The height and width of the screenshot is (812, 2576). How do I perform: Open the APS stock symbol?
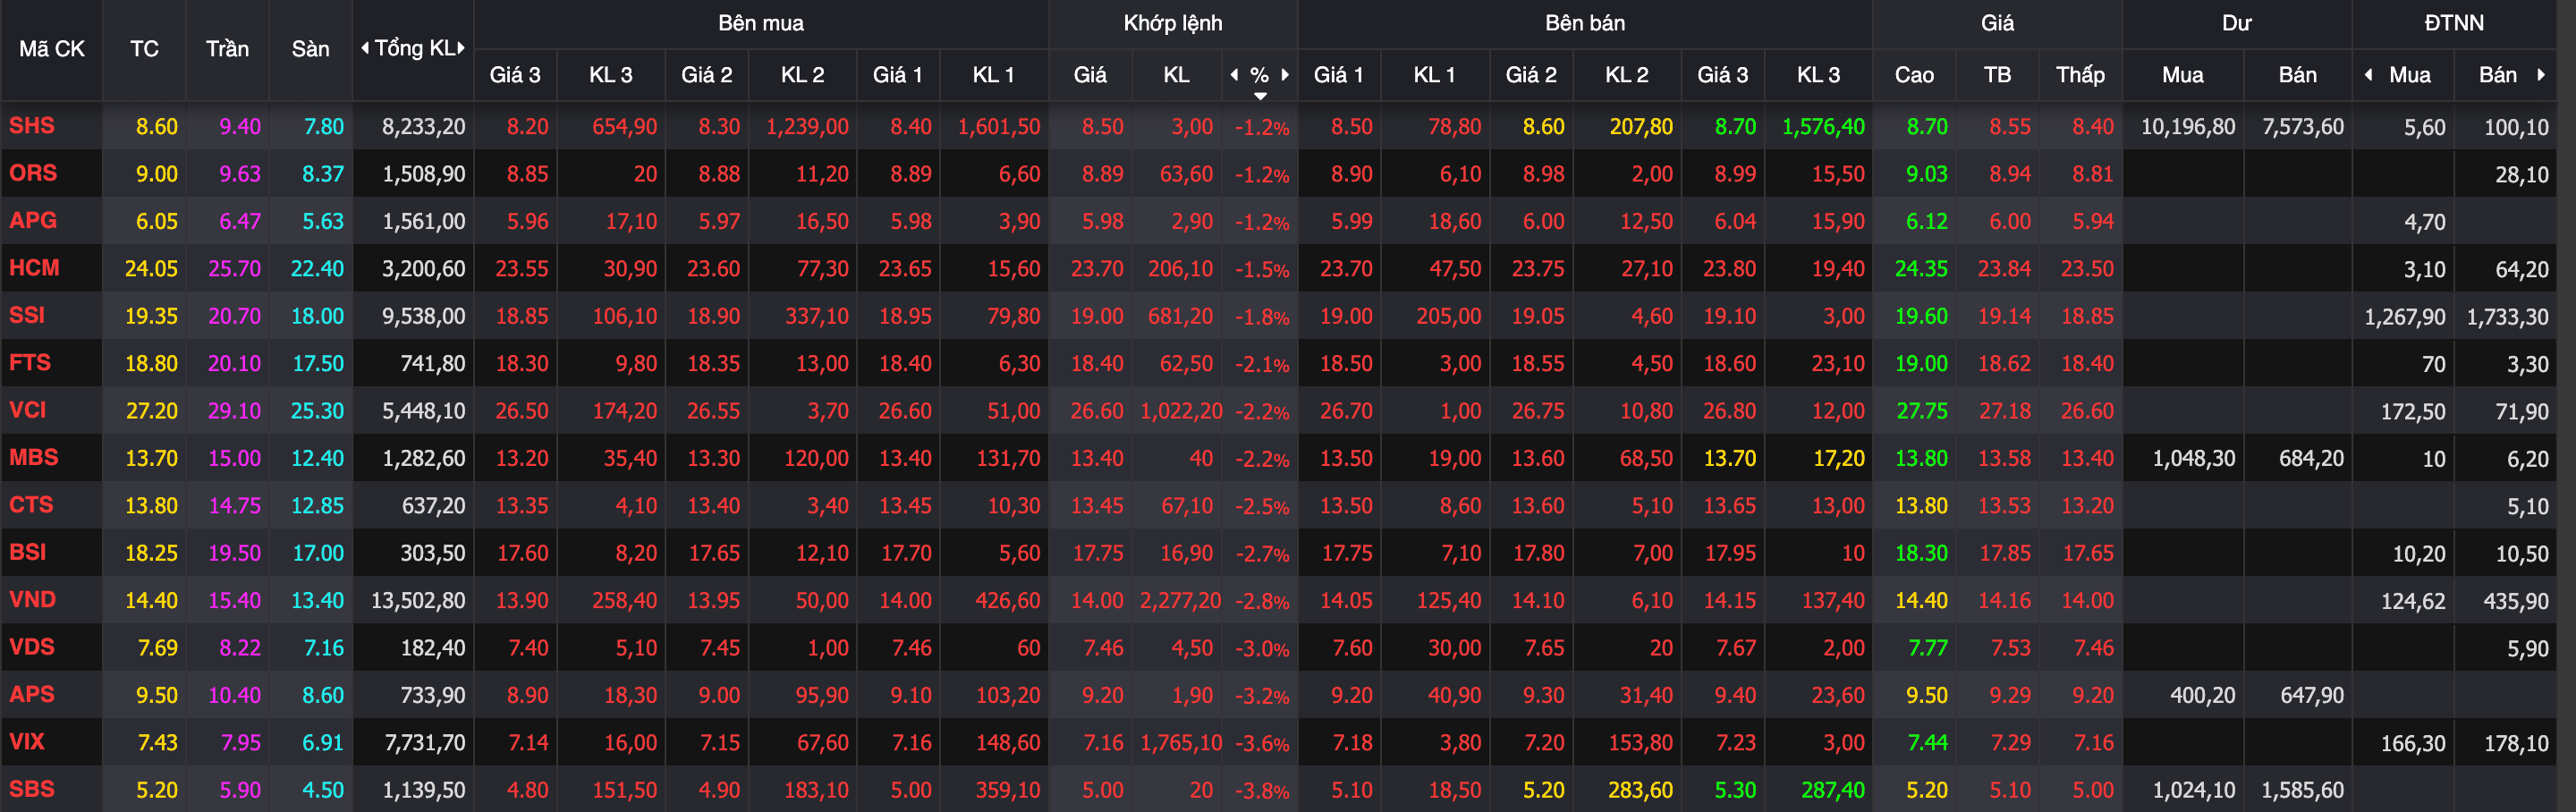click(32, 694)
